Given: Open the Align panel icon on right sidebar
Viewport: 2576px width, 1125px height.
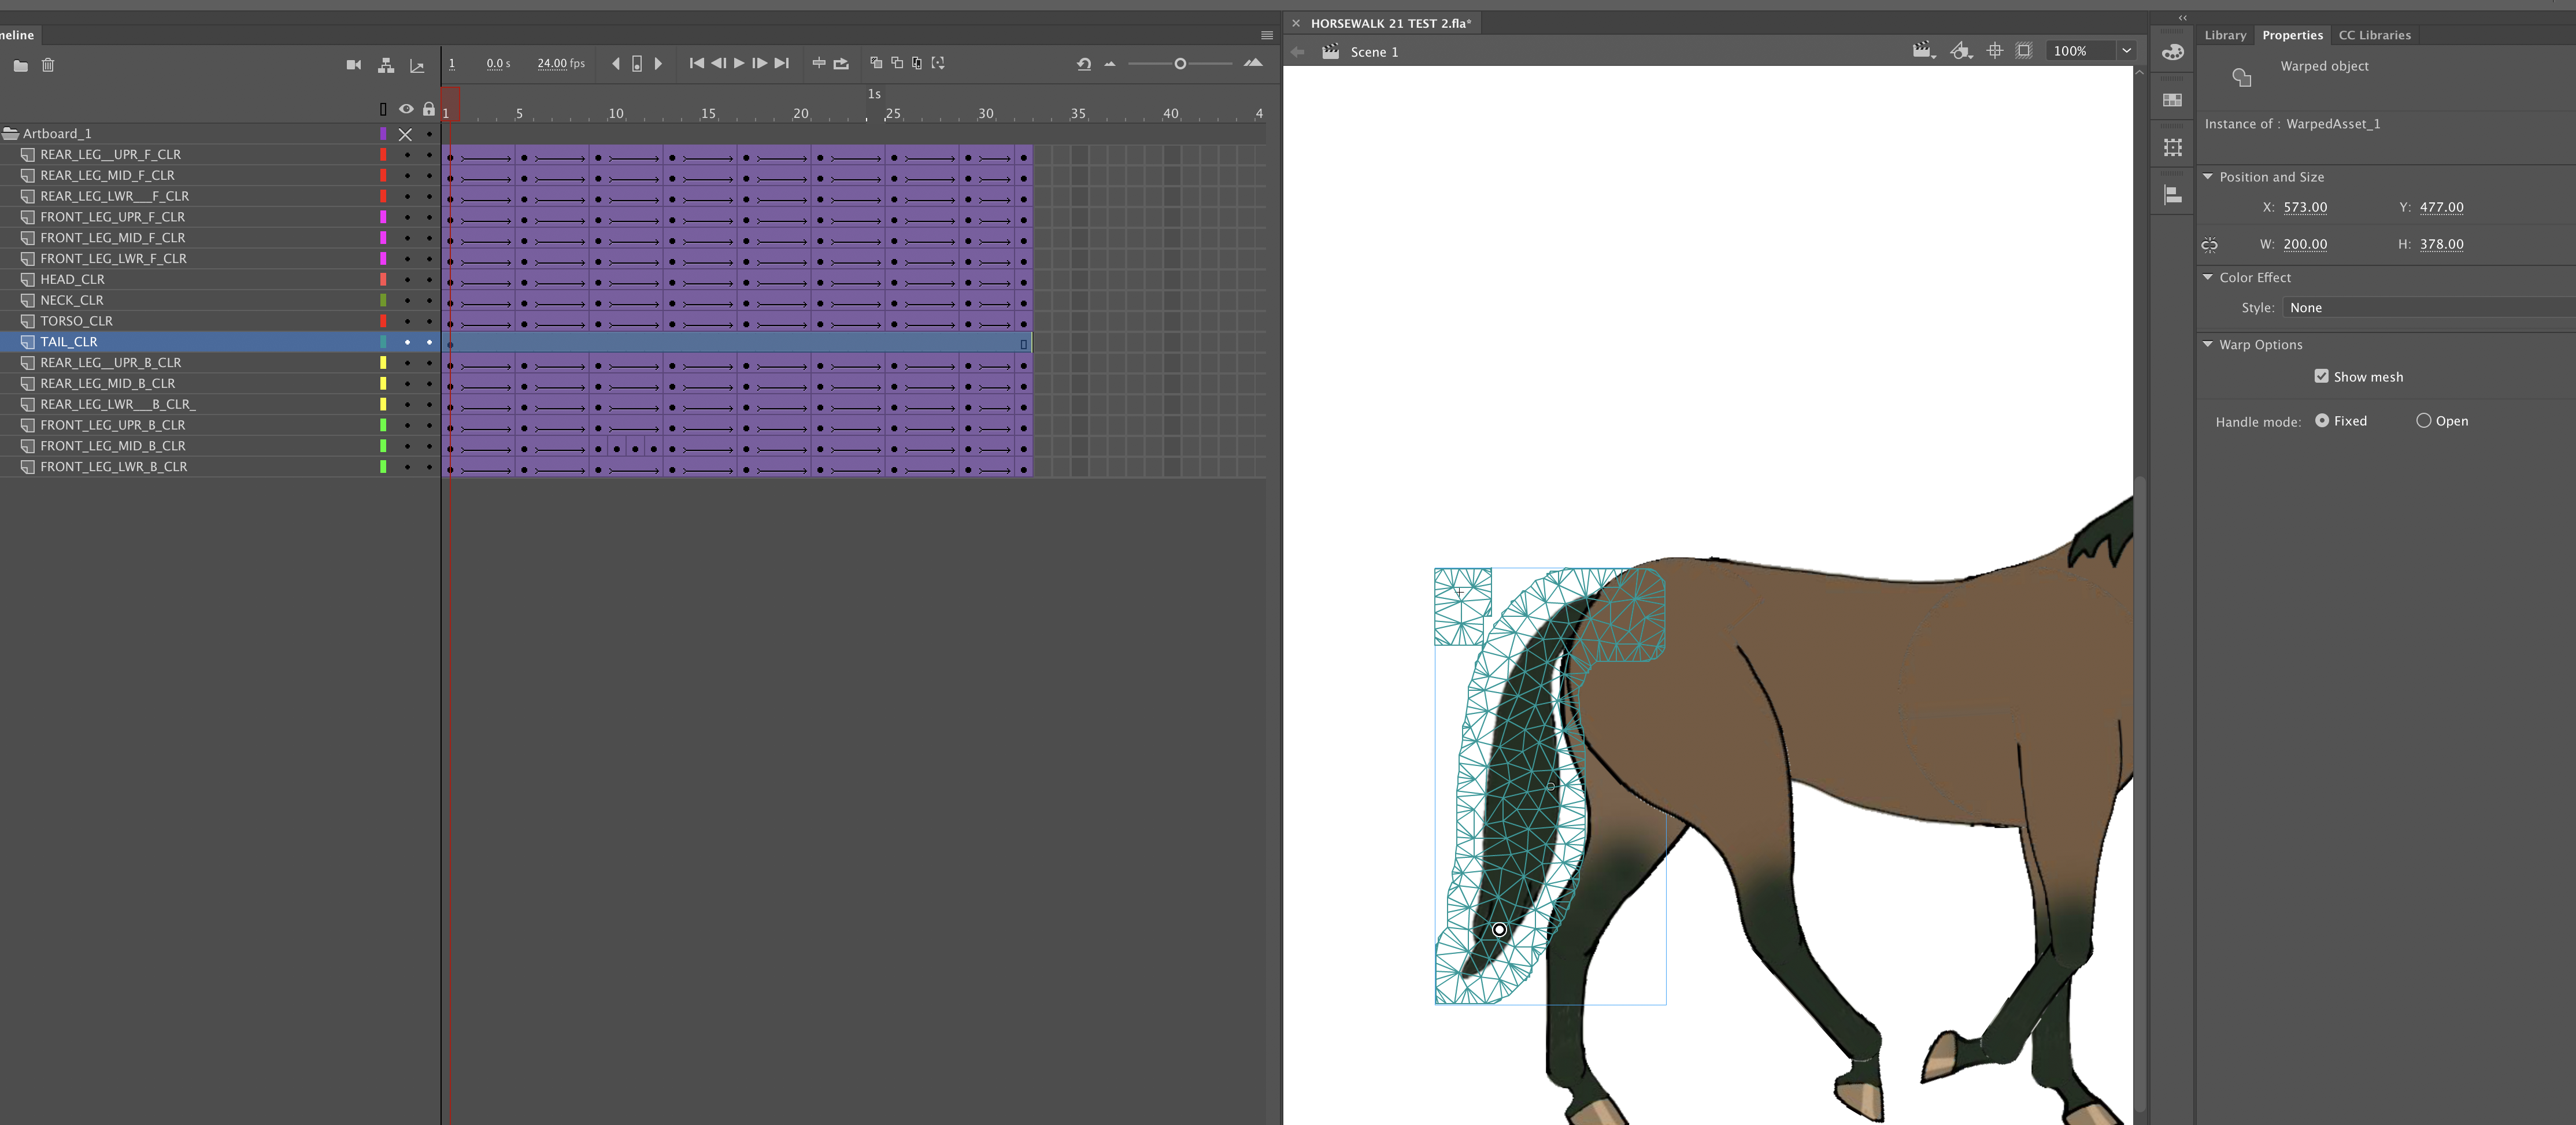Looking at the screenshot, I should pyautogui.click(x=2173, y=195).
